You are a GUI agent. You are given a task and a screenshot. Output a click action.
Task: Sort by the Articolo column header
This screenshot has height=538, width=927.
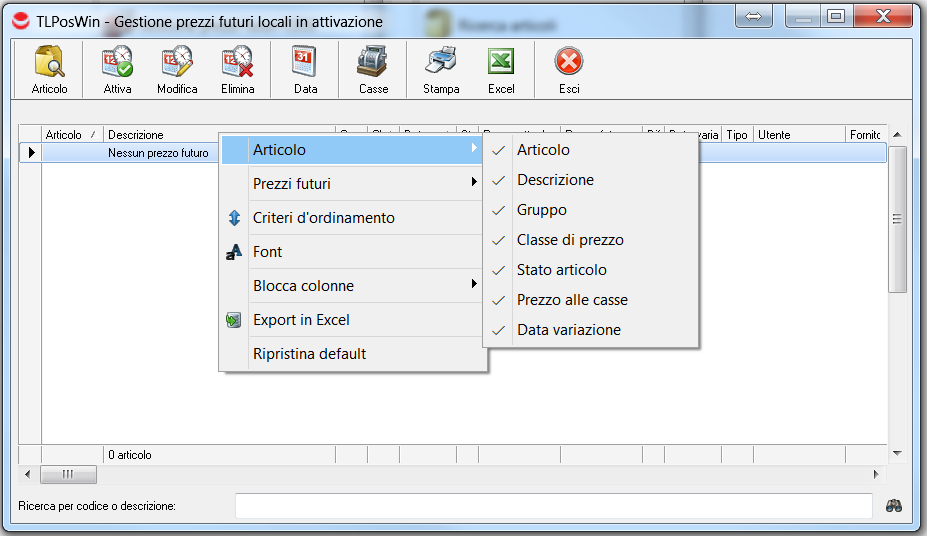(x=72, y=135)
